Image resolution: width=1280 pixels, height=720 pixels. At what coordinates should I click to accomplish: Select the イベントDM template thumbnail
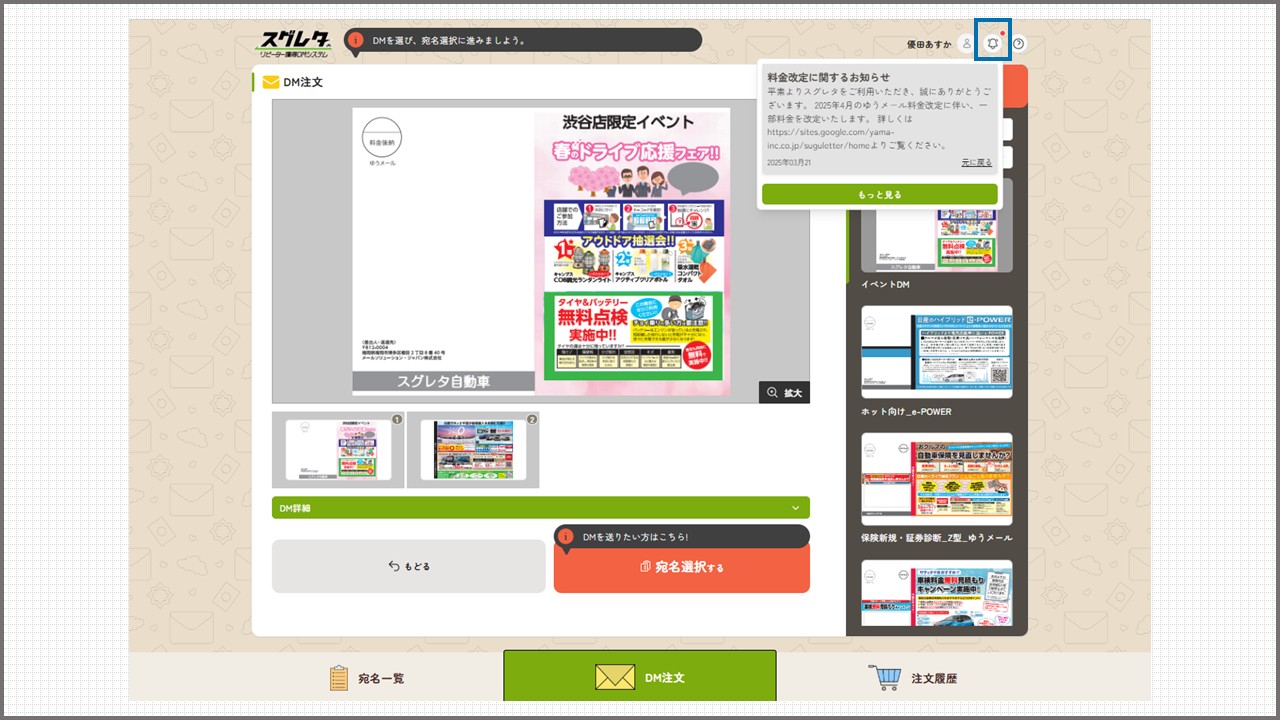pyautogui.click(x=937, y=225)
